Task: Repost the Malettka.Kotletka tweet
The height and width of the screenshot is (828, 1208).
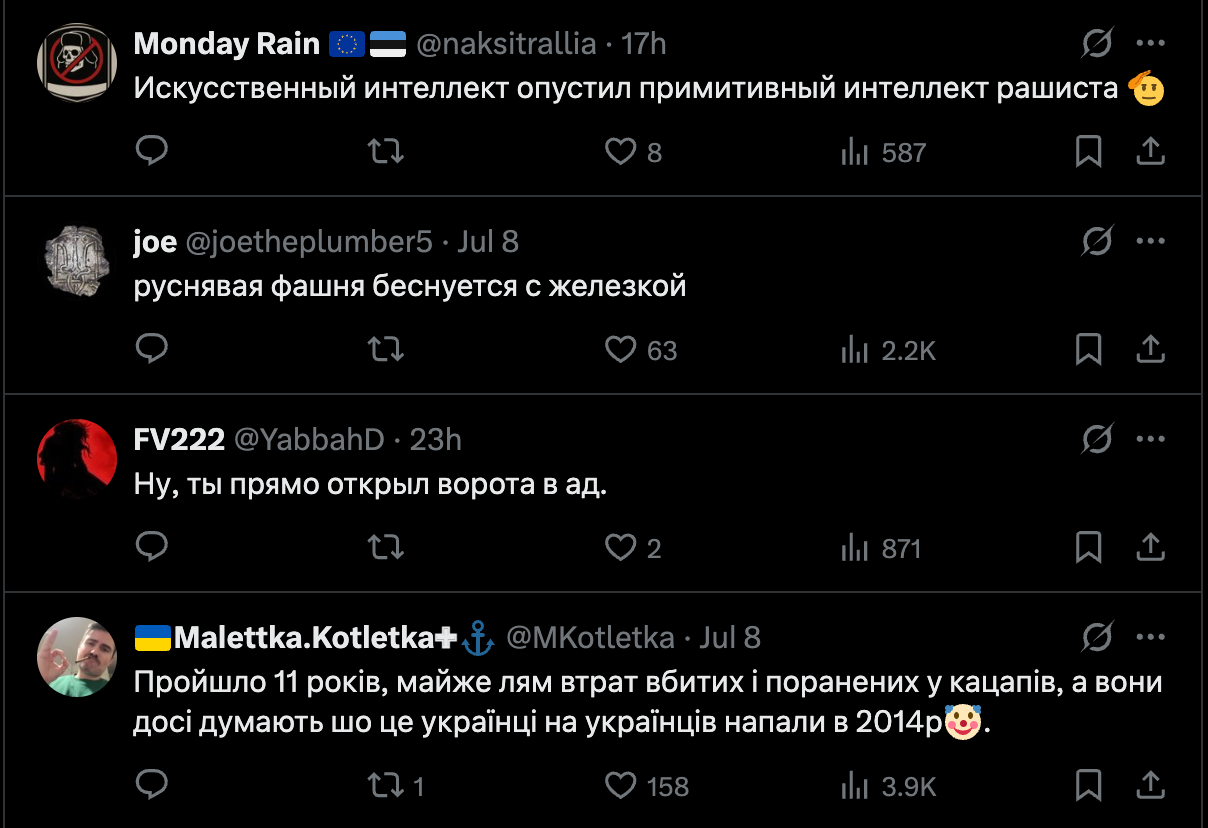Action: pyautogui.click(x=386, y=786)
